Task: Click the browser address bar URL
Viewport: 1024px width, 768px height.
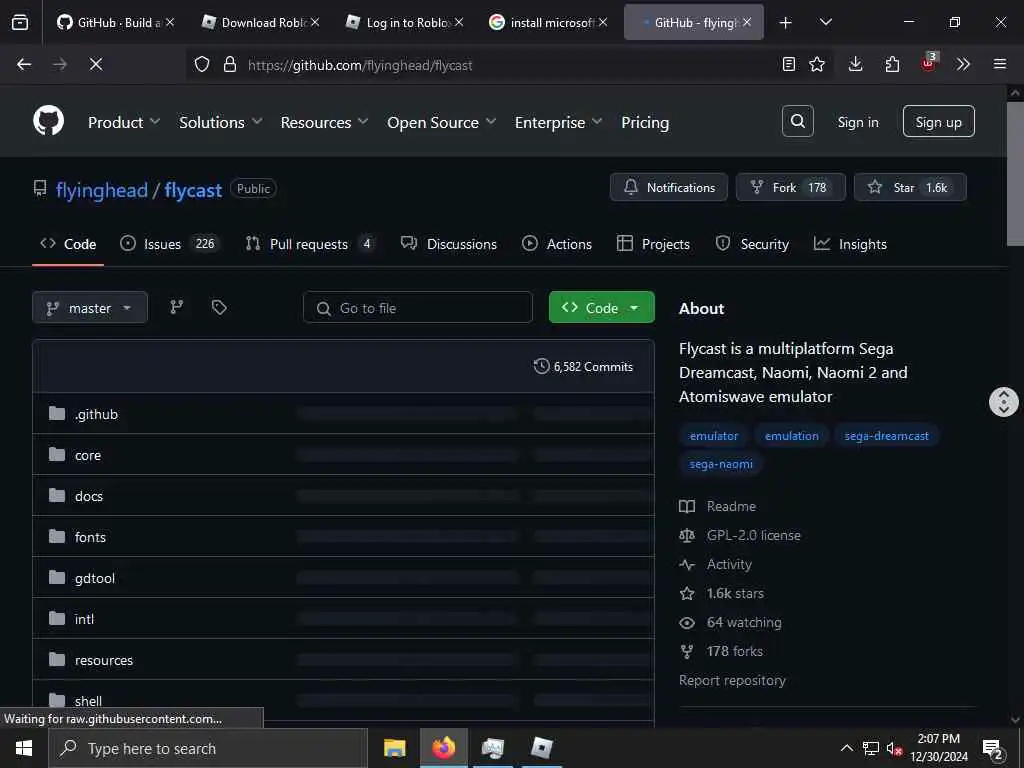Action: coord(360,65)
